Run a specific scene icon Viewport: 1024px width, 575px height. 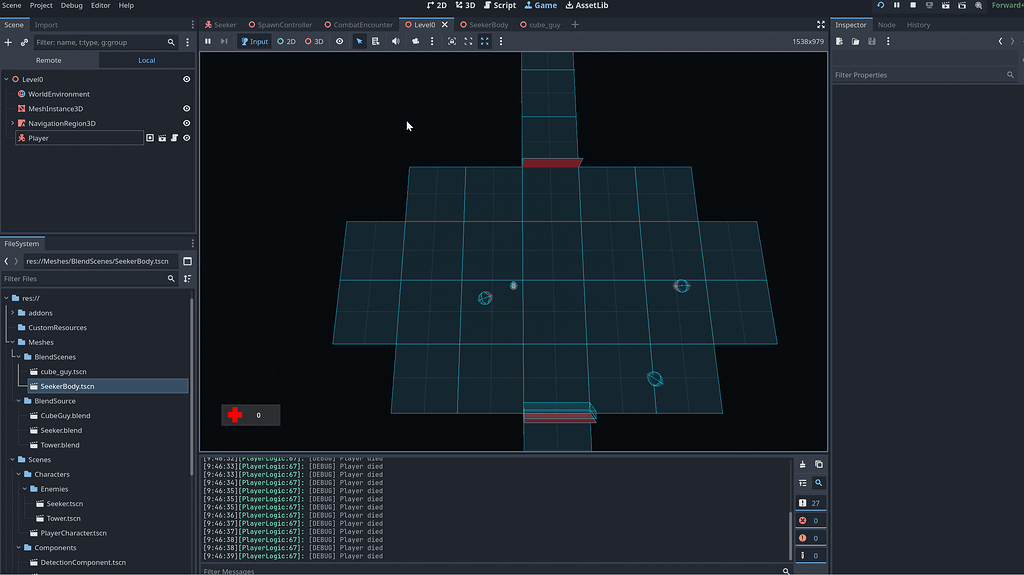click(x=962, y=5)
